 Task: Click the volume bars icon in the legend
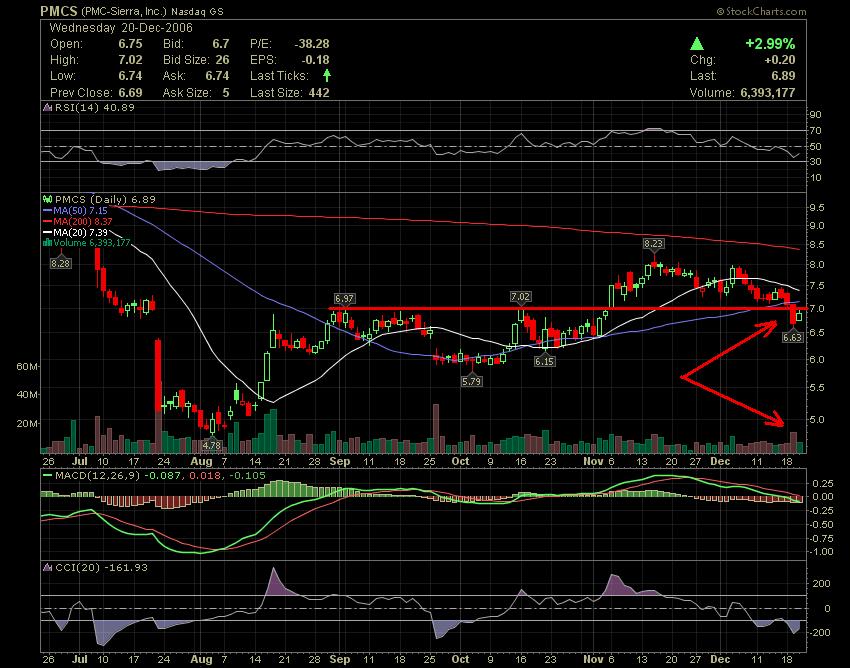pyautogui.click(x=48, y=242)
